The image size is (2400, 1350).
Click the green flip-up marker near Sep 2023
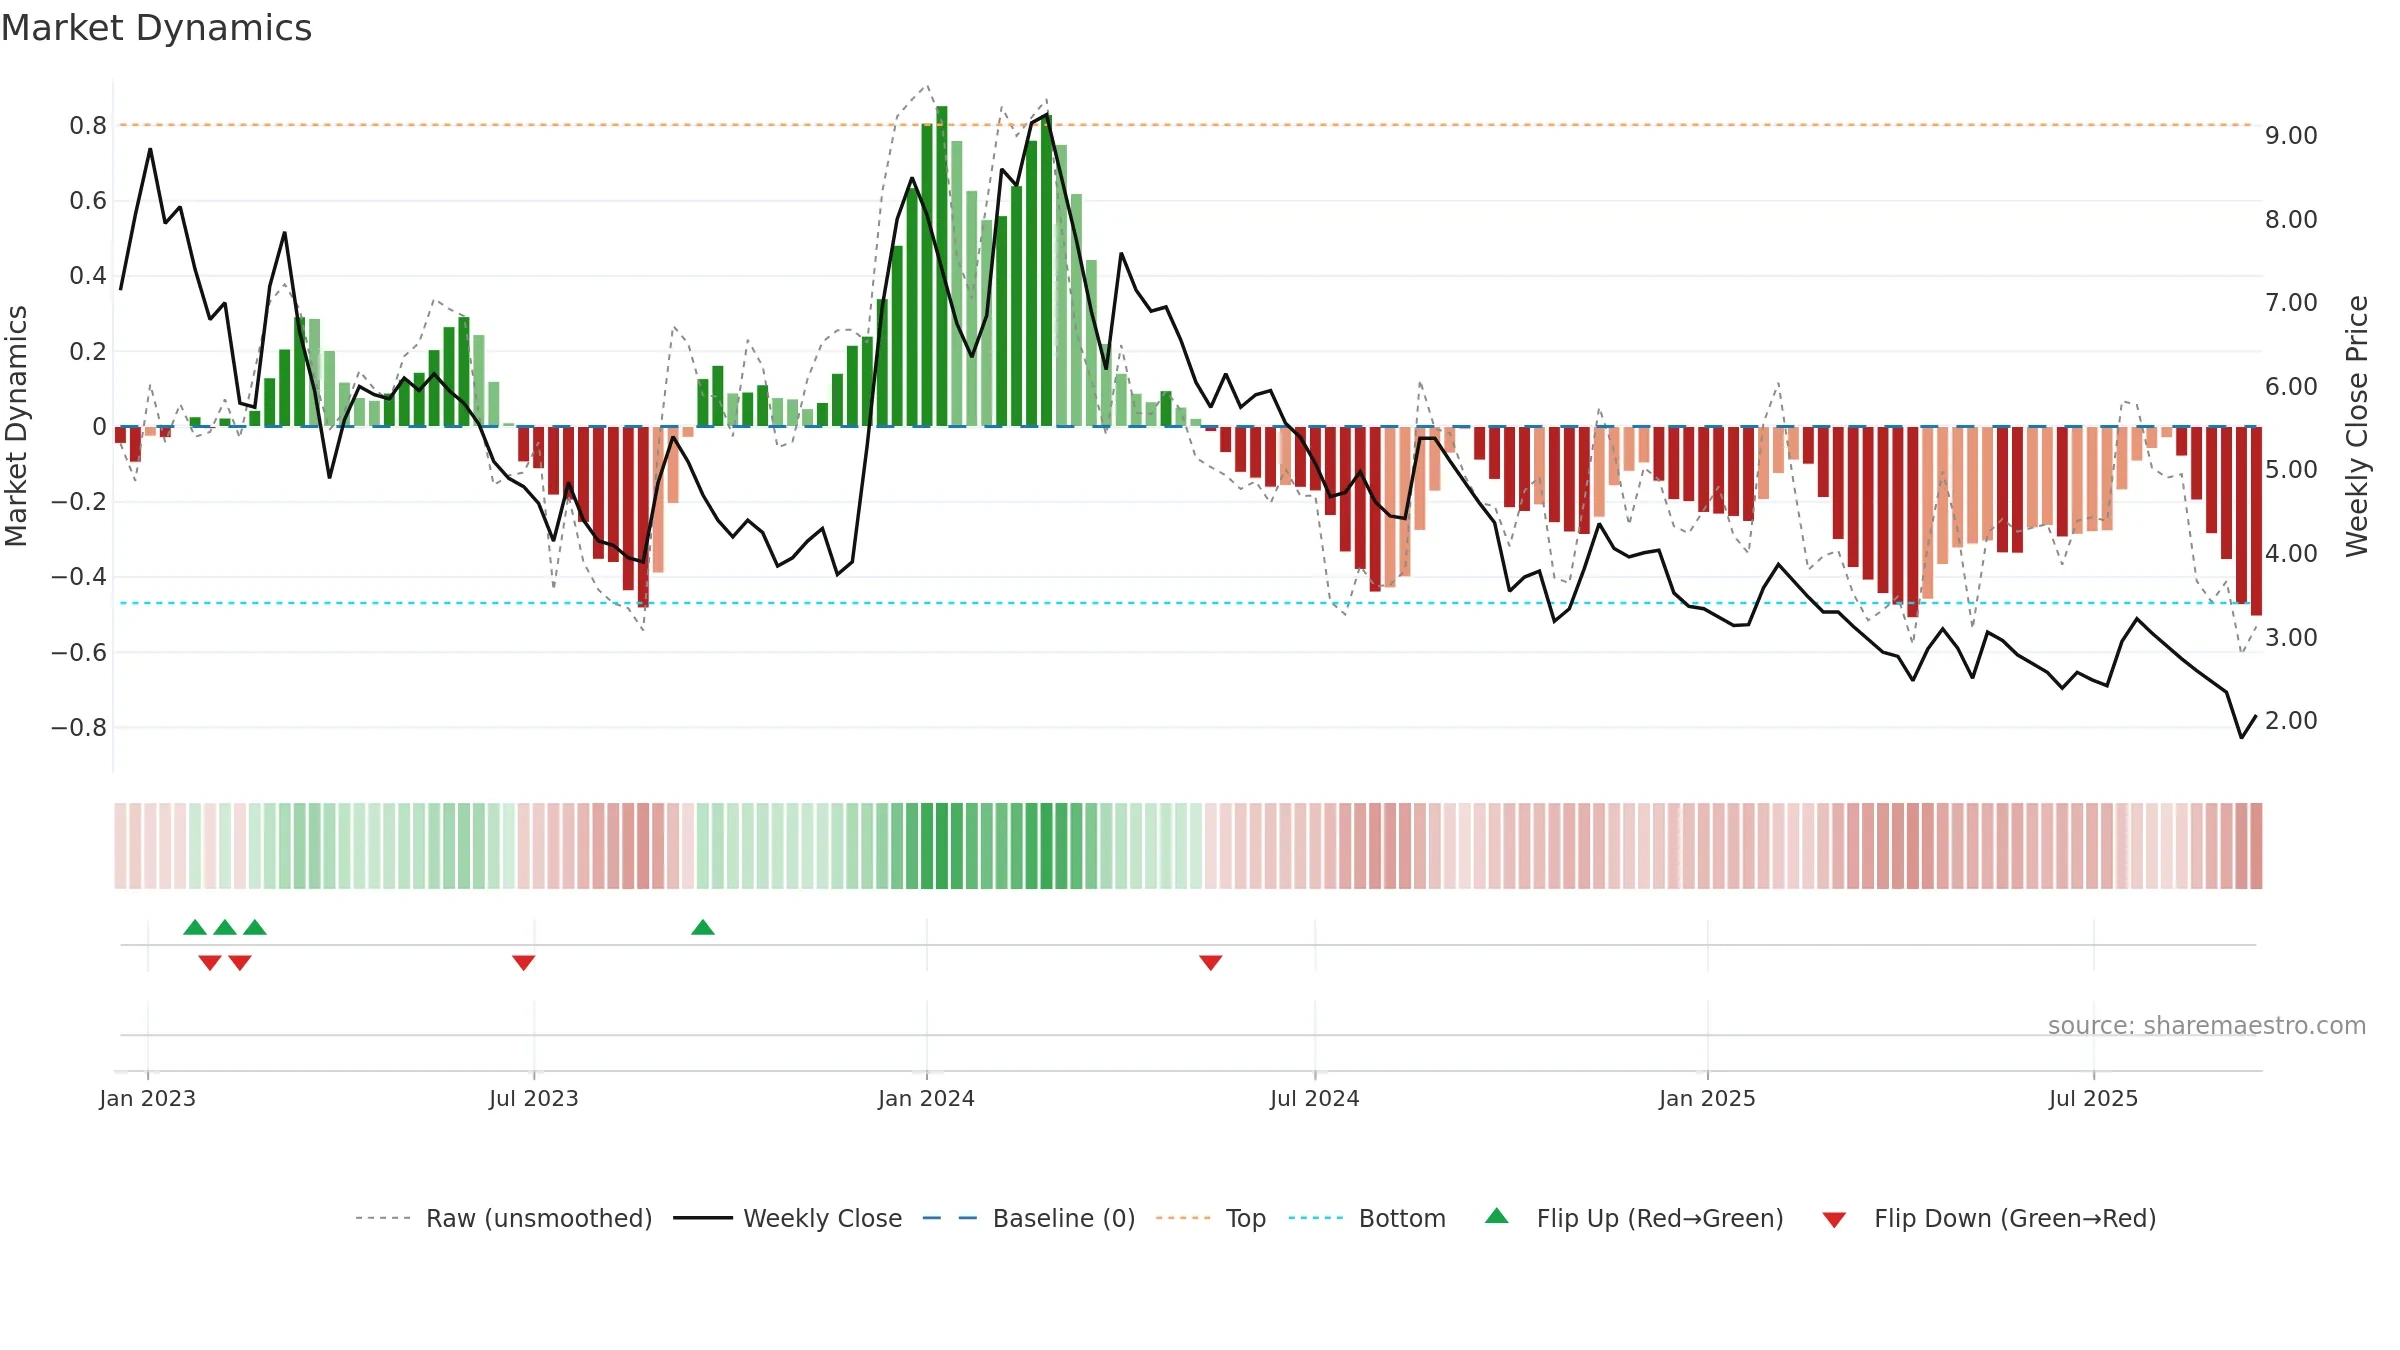pyautogui.click(x=703, y=928)
